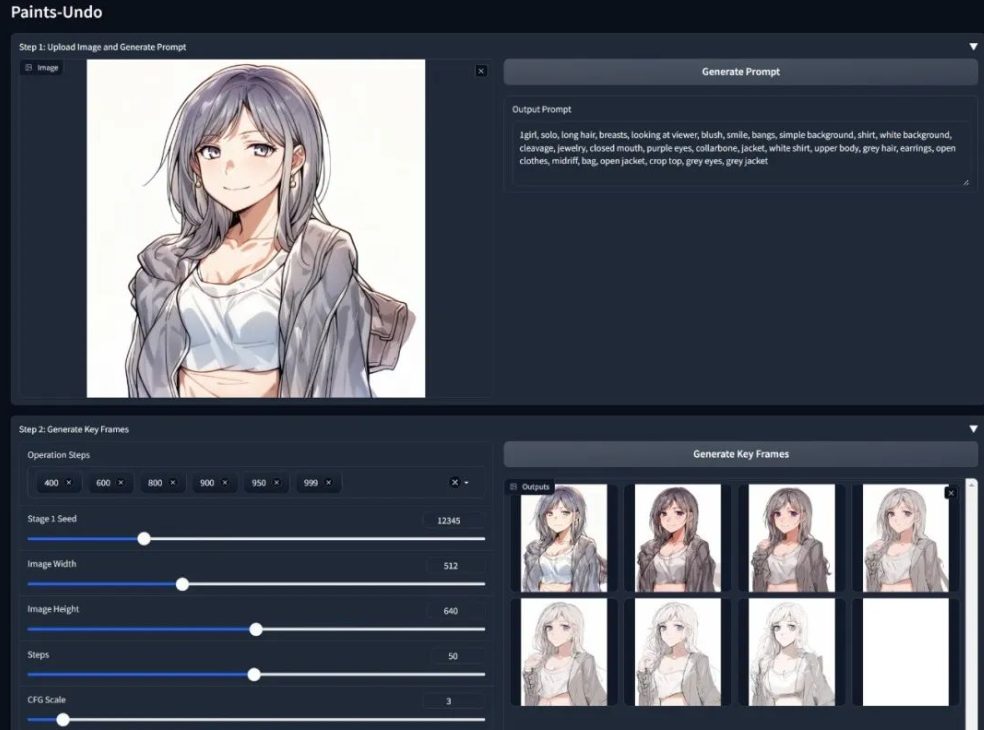Open the first output key frame thumbnail

tap(550, 538)
